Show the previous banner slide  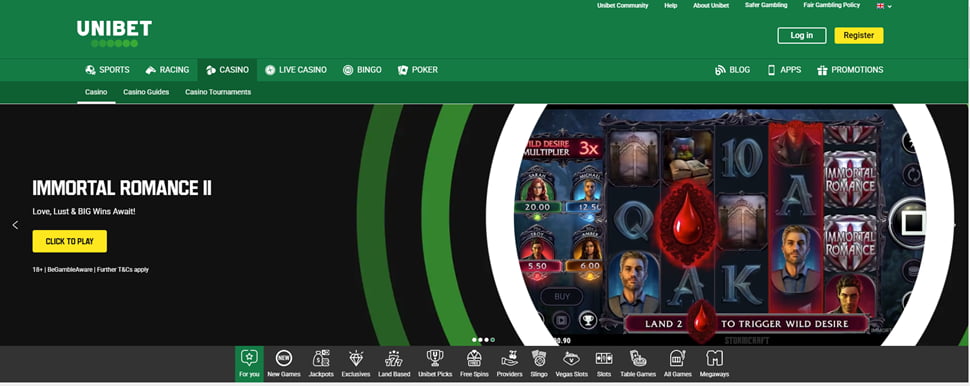[x=15, y=225]
